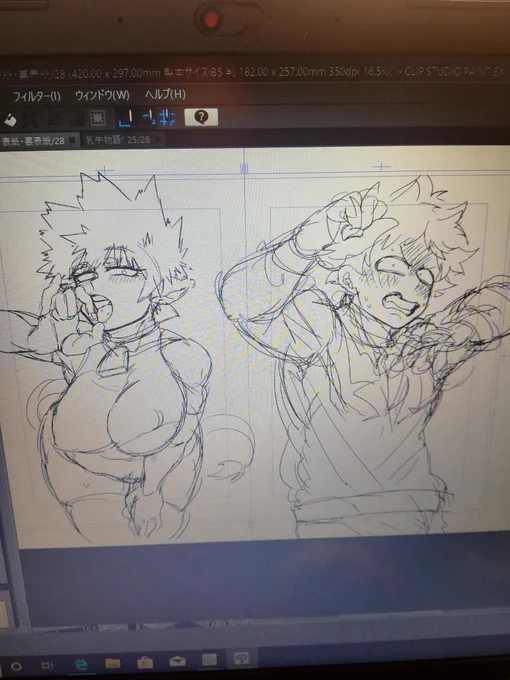Open the フィルター(I) menu
The image size is (510, 680).
tap(36, 96)
